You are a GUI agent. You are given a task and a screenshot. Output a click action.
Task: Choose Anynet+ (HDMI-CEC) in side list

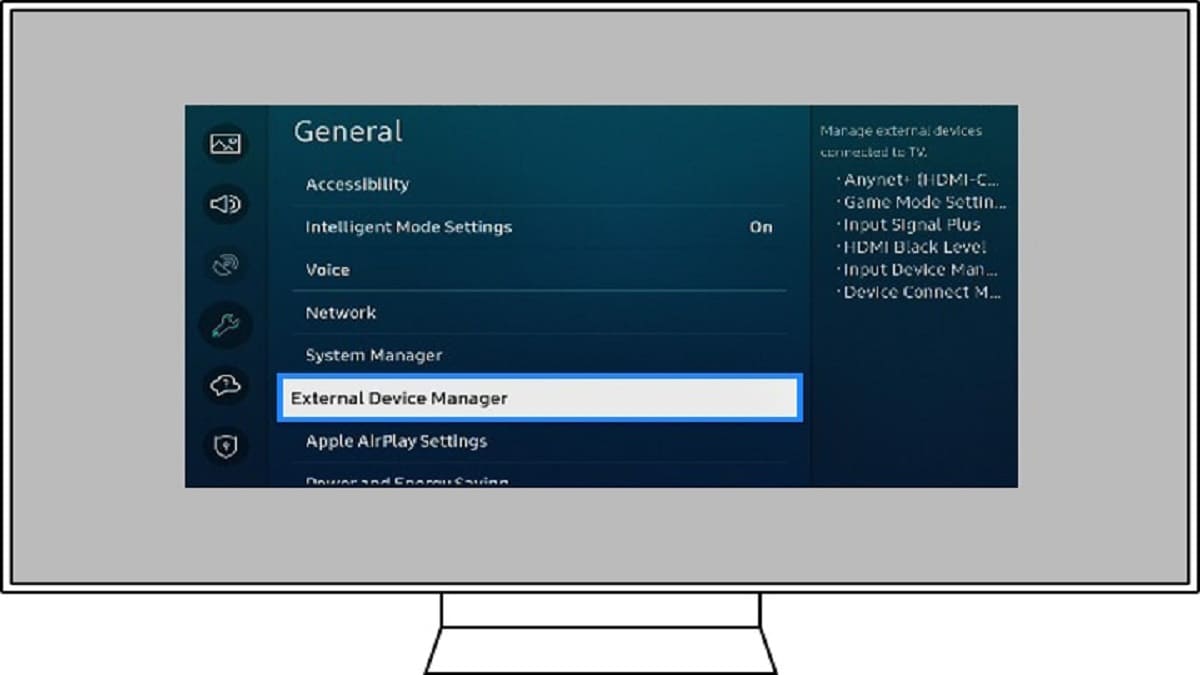coord(920,181)
